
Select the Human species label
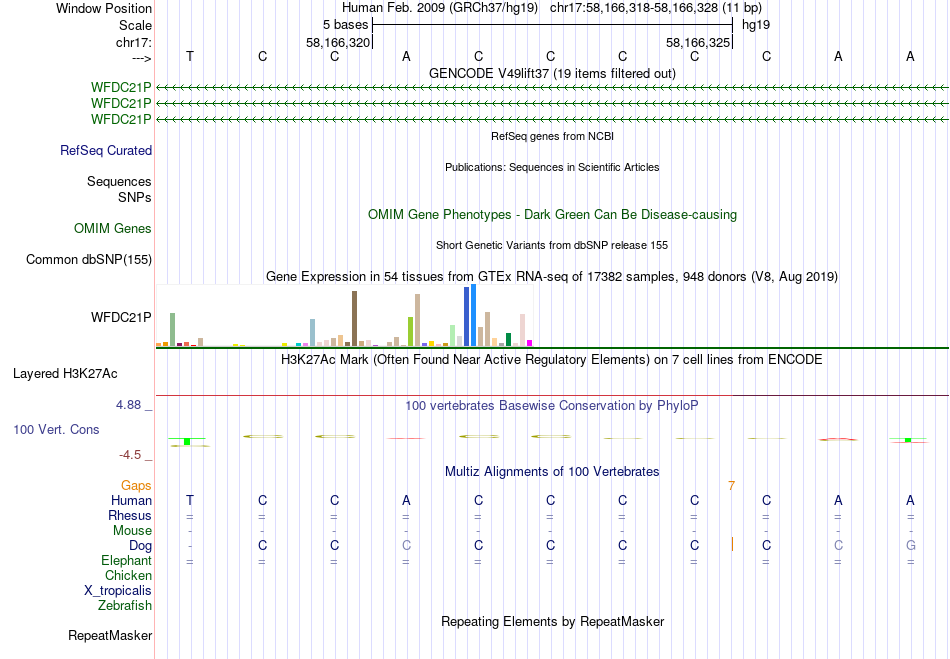(131, 500)
